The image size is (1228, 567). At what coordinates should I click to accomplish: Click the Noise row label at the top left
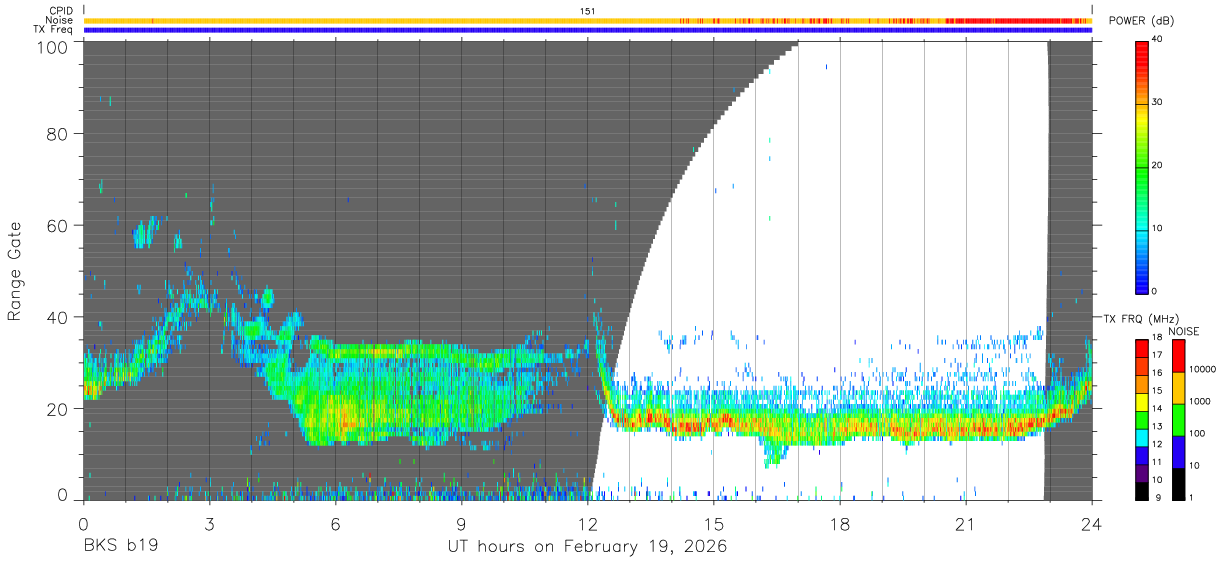[x=60, y=20]
